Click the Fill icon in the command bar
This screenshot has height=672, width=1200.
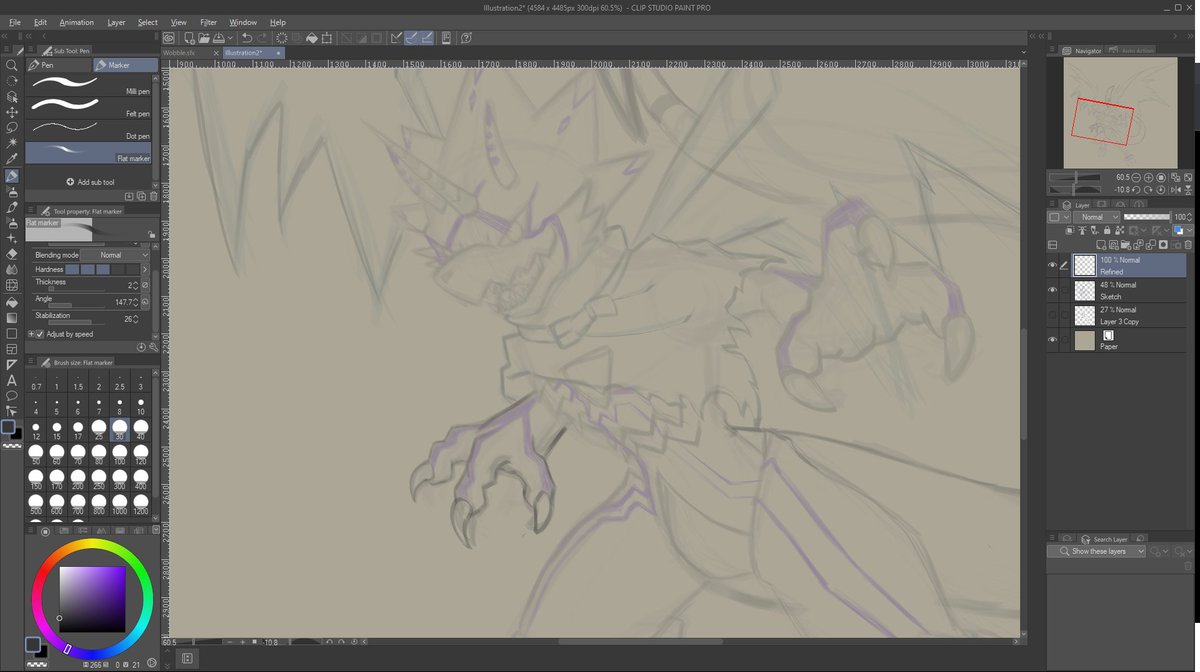(311, 38)
